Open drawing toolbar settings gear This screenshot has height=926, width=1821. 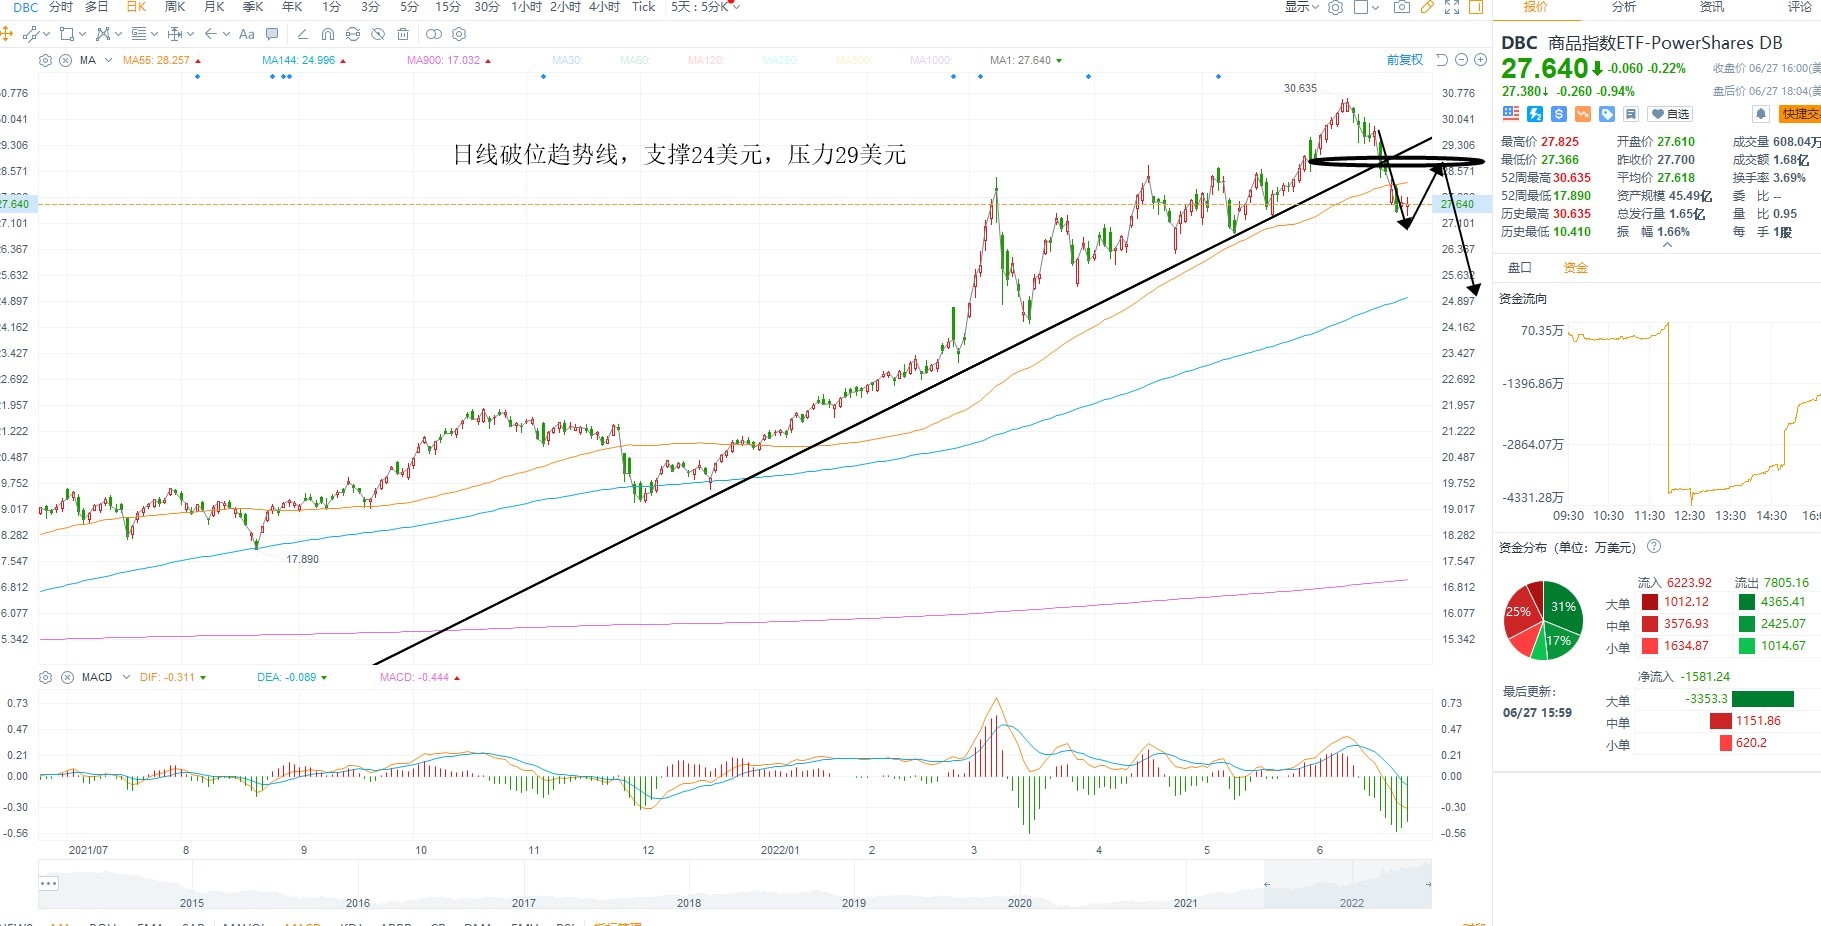[x=461, y=34]
